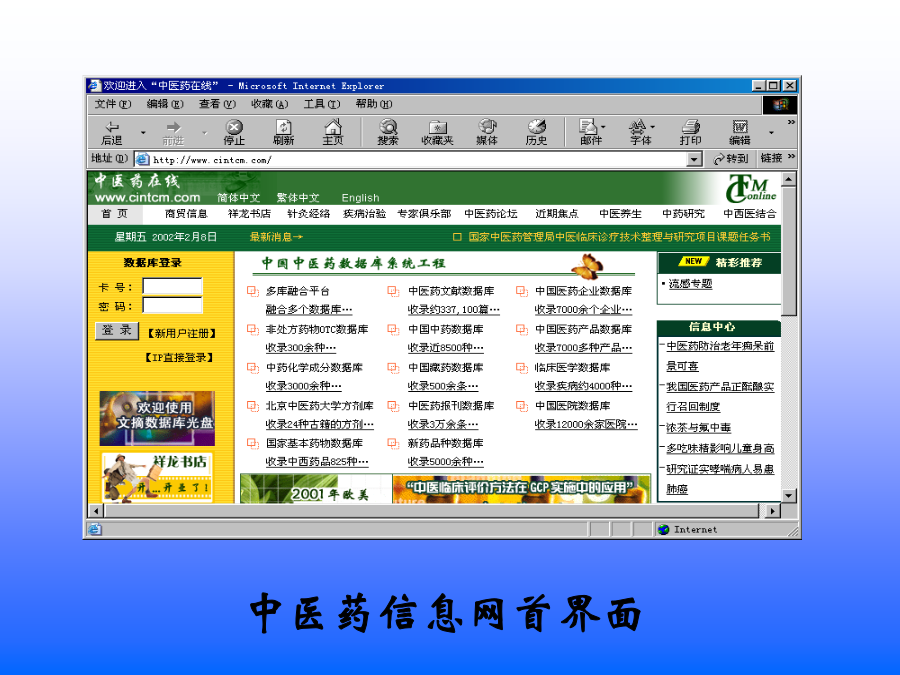Screen dimensions: 900x675
Task: Click the 转到 (Go) button
Action: point(731,159)
